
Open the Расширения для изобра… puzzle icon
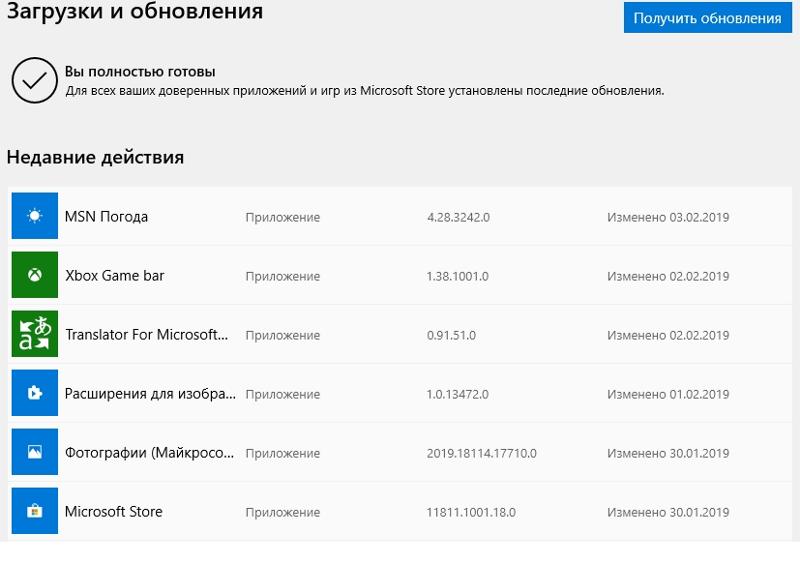coord(35,393)
